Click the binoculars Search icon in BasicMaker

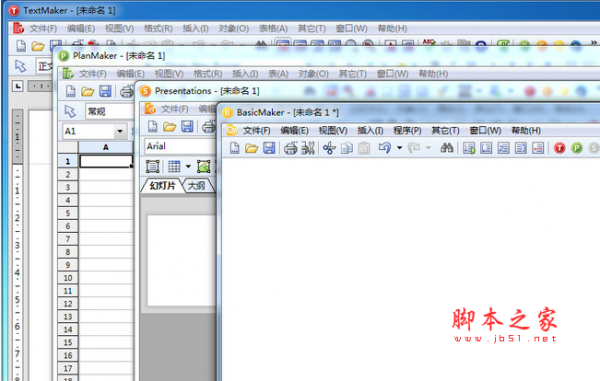point(447,148)
